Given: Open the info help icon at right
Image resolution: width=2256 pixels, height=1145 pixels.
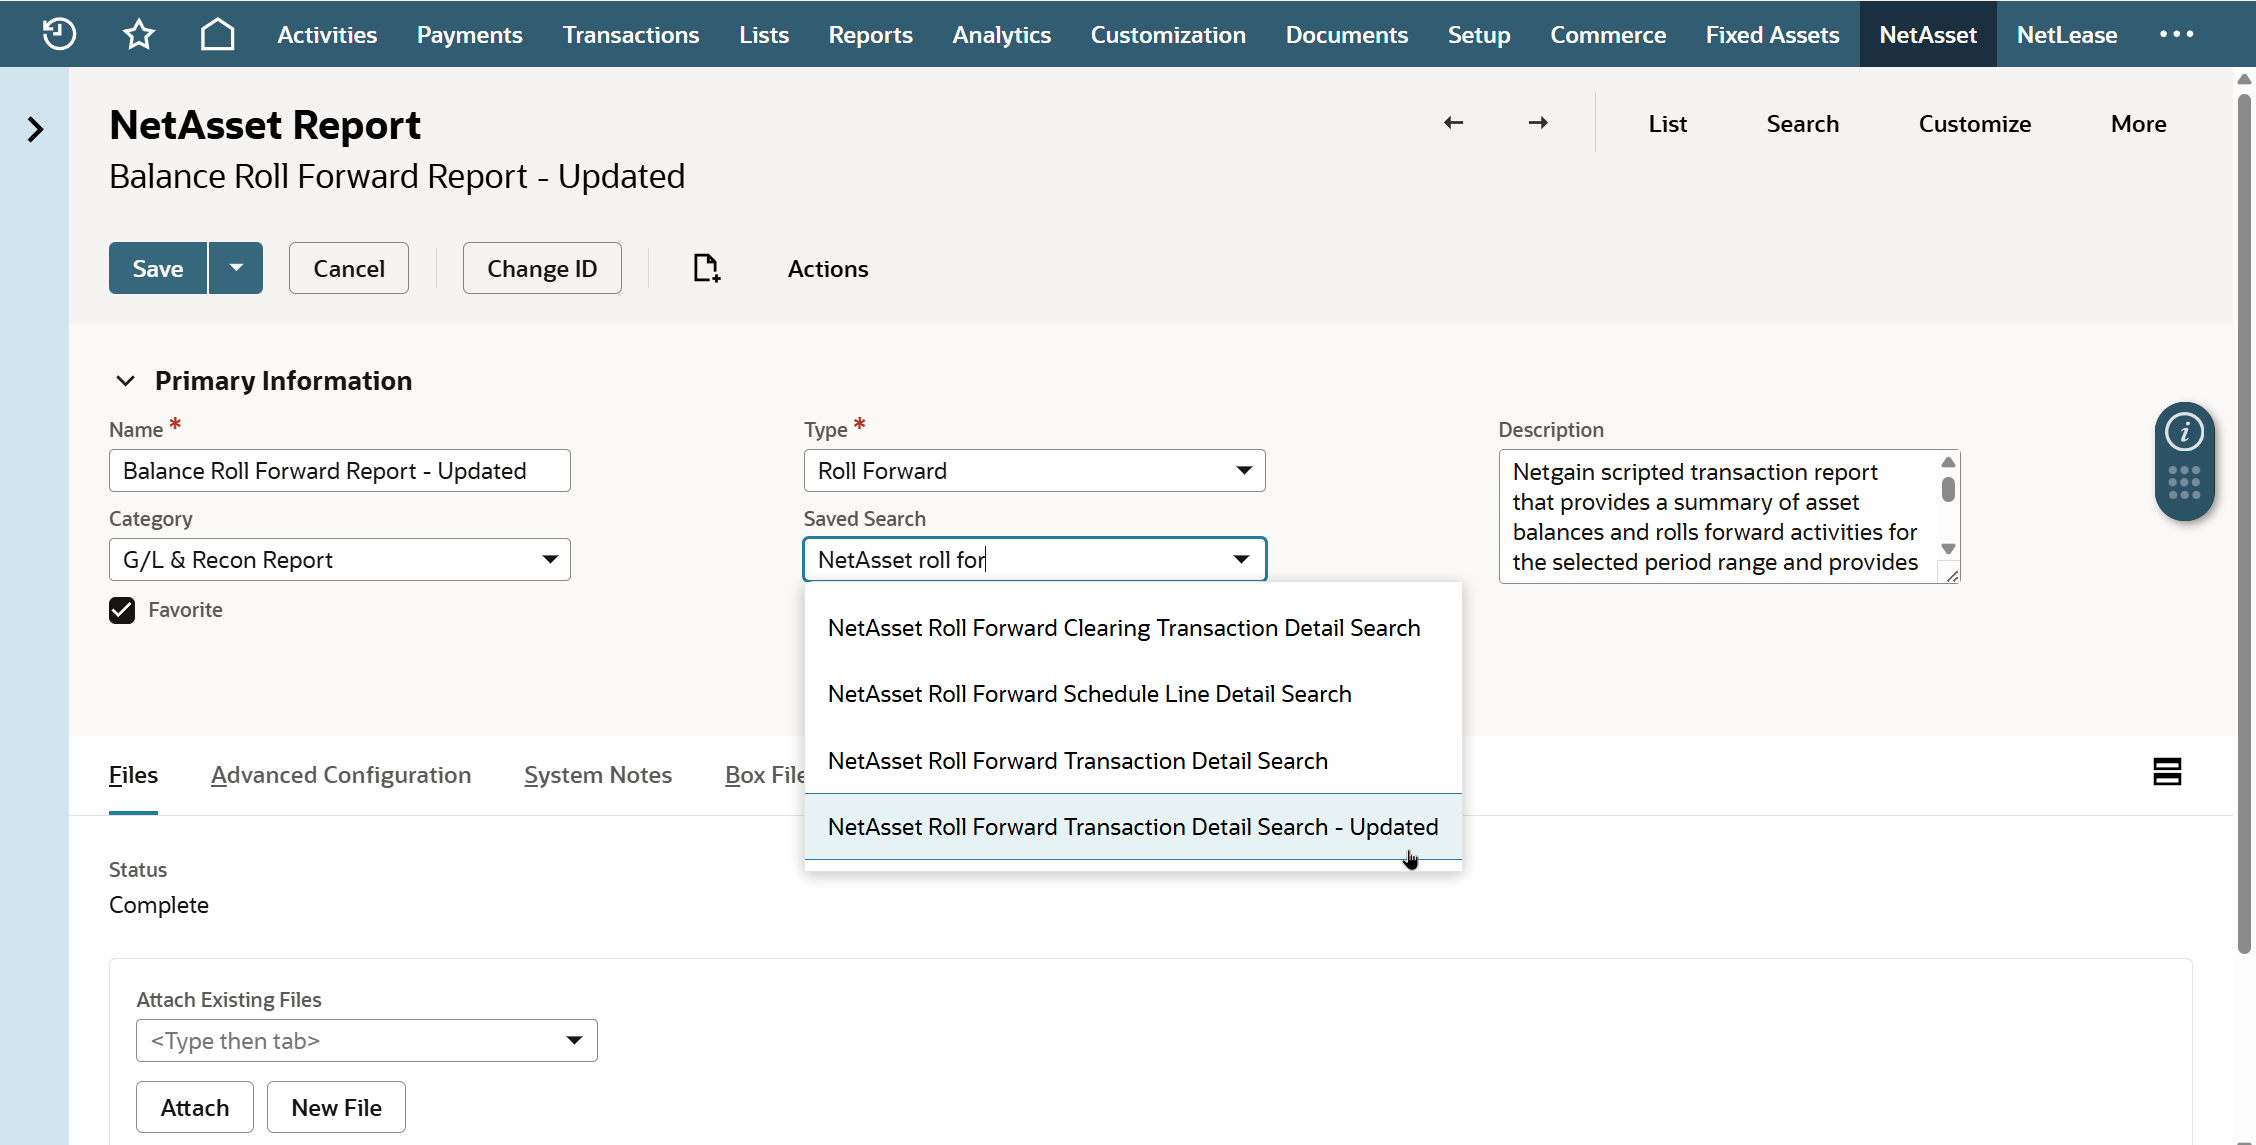Looking at the screenshot, I should pos(2184,432).
